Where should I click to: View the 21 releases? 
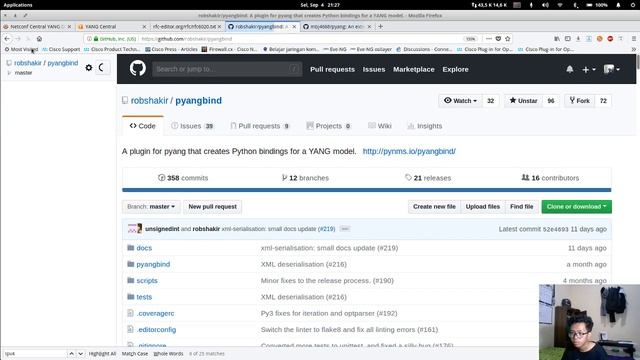[428, 178]
